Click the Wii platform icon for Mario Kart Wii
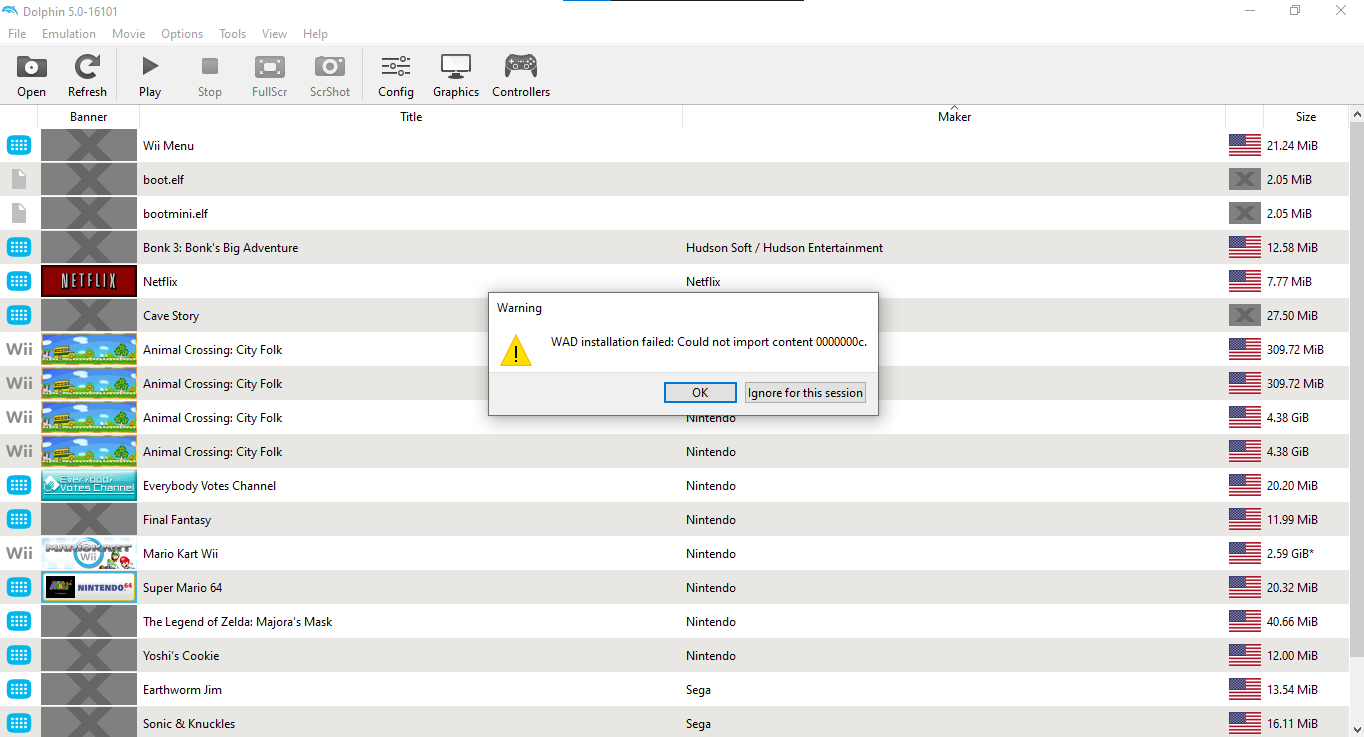The height and width of the screenshot is (737, 1364). (19, 554)
